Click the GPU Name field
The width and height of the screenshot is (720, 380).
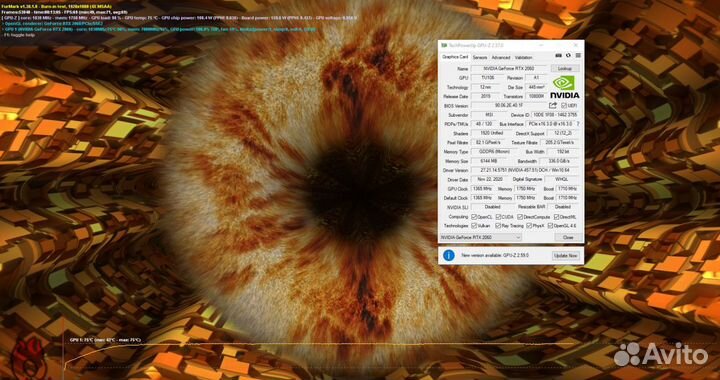(x=509, y=68)
